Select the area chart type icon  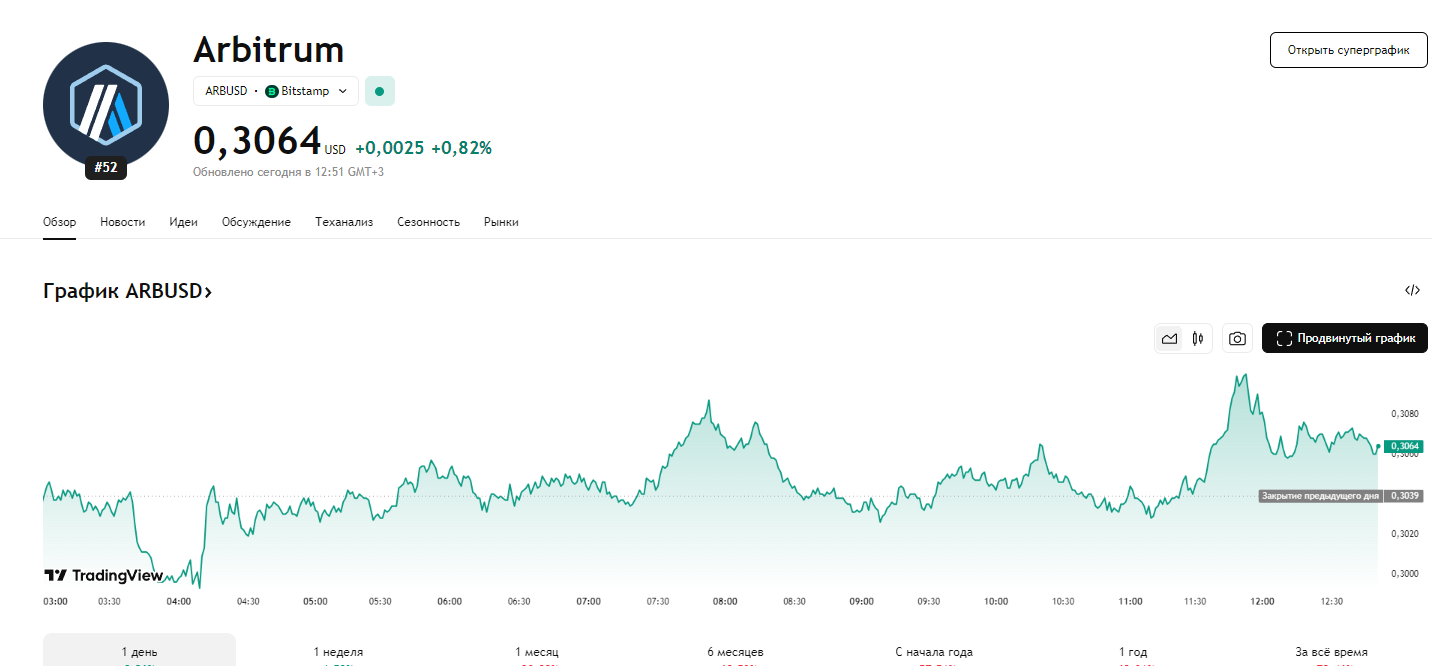[x=1169, y=339]
